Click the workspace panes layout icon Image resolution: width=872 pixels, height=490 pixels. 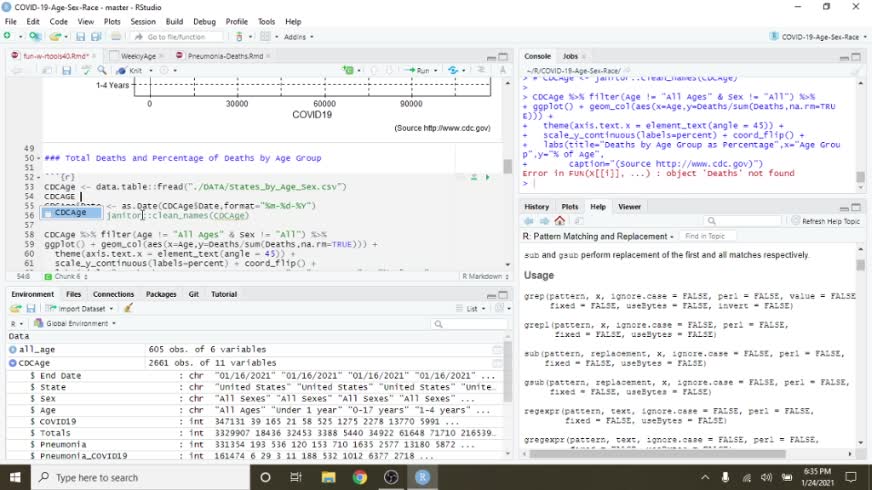click(x=265, y=37)
